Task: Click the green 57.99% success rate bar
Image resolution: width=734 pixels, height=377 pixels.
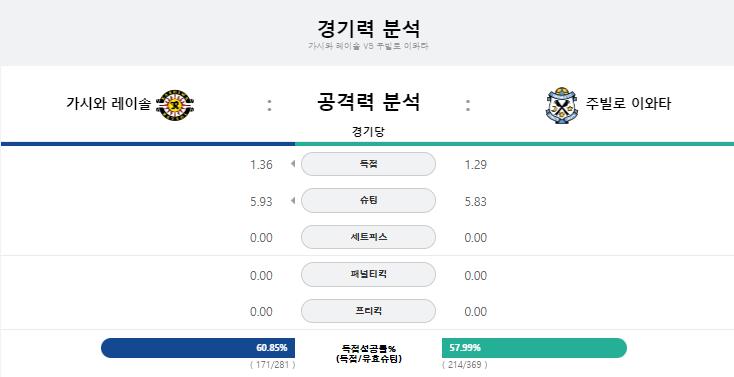Action: 534,348
